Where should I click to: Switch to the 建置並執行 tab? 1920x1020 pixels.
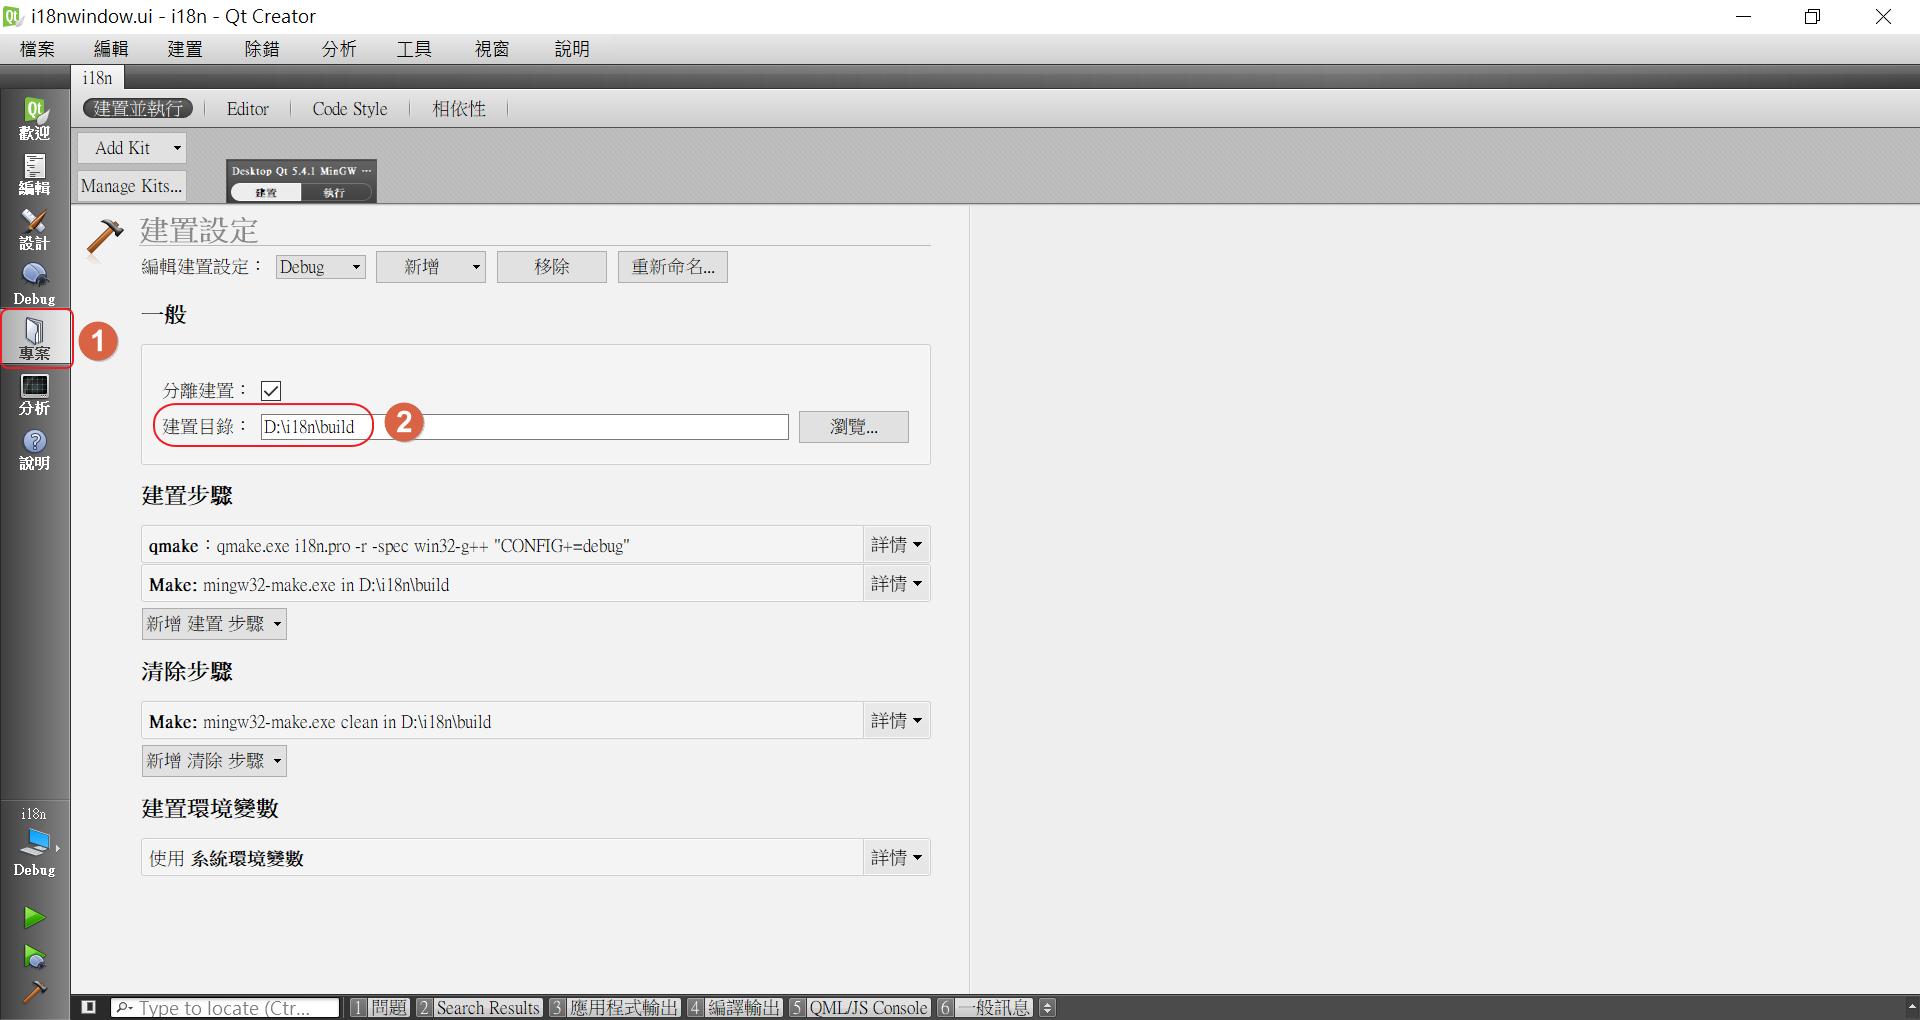tap(138, 109)
